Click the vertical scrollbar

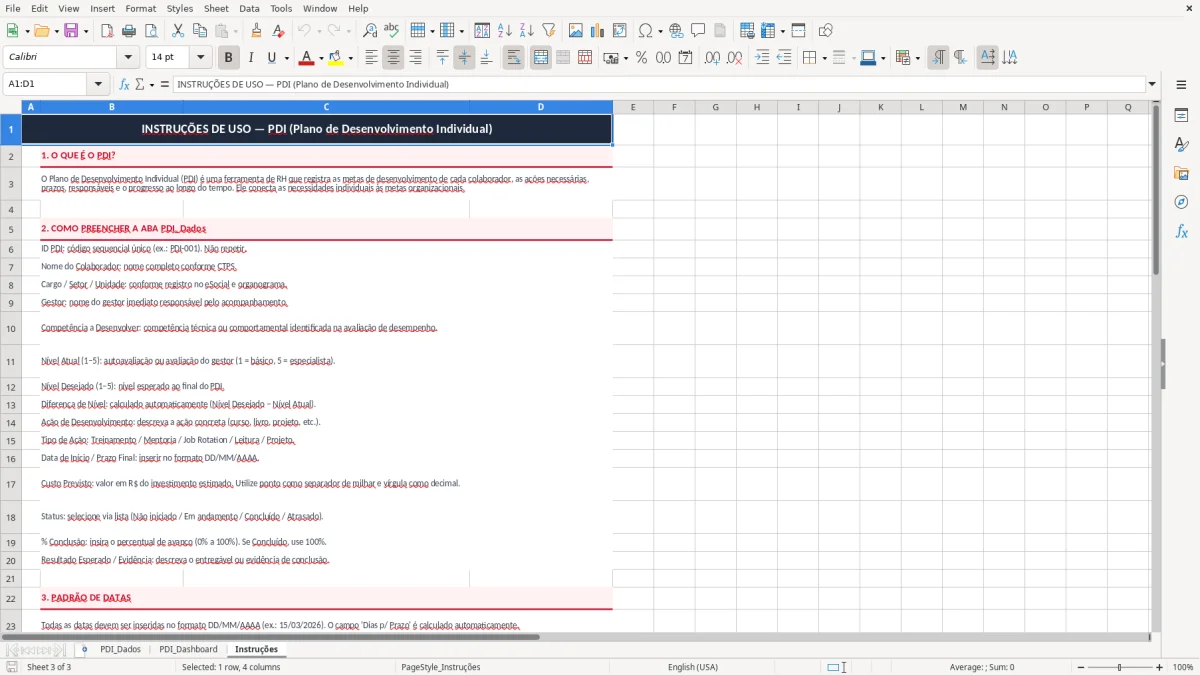pos(1156,190)
